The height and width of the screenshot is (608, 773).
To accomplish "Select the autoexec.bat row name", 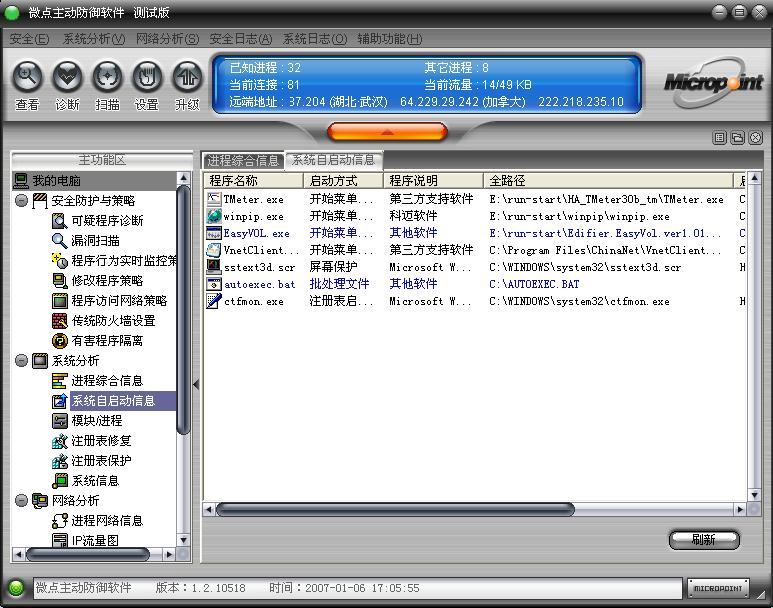I will point(259,285).
